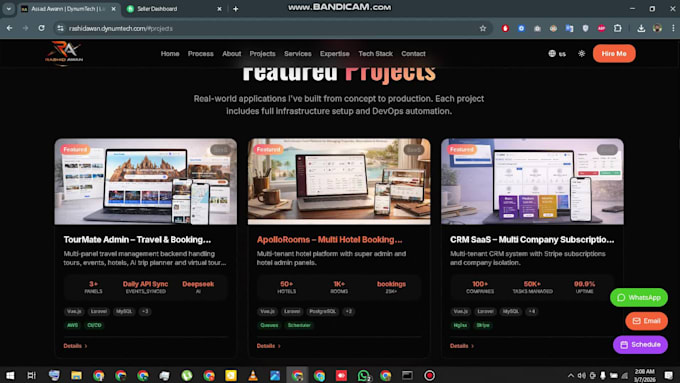The image size is (680, 383).
Task: Open the ApolloRooms project thumbnail
Action: point(339,181)
